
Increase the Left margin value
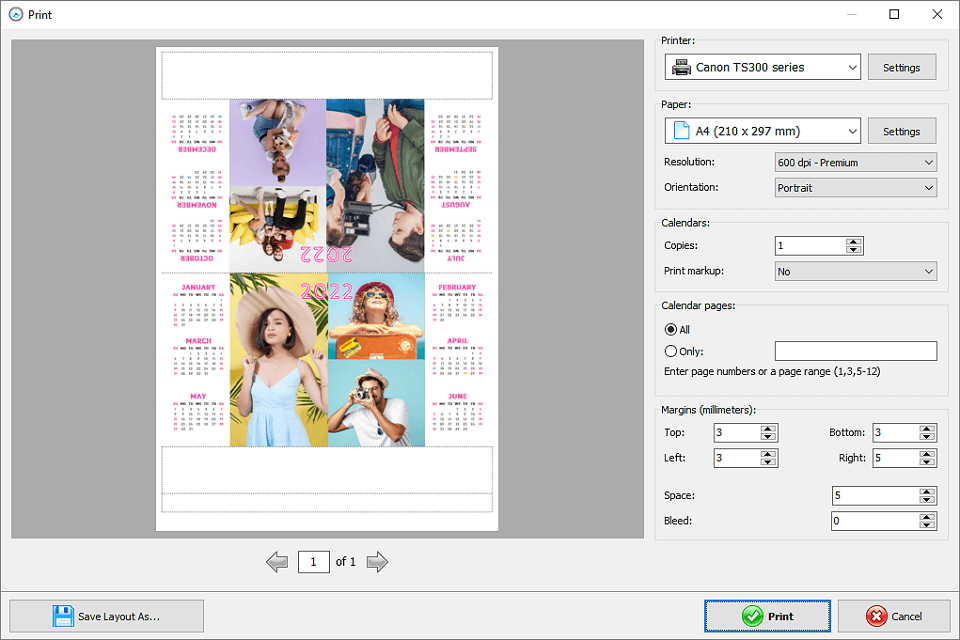point(768,454)
